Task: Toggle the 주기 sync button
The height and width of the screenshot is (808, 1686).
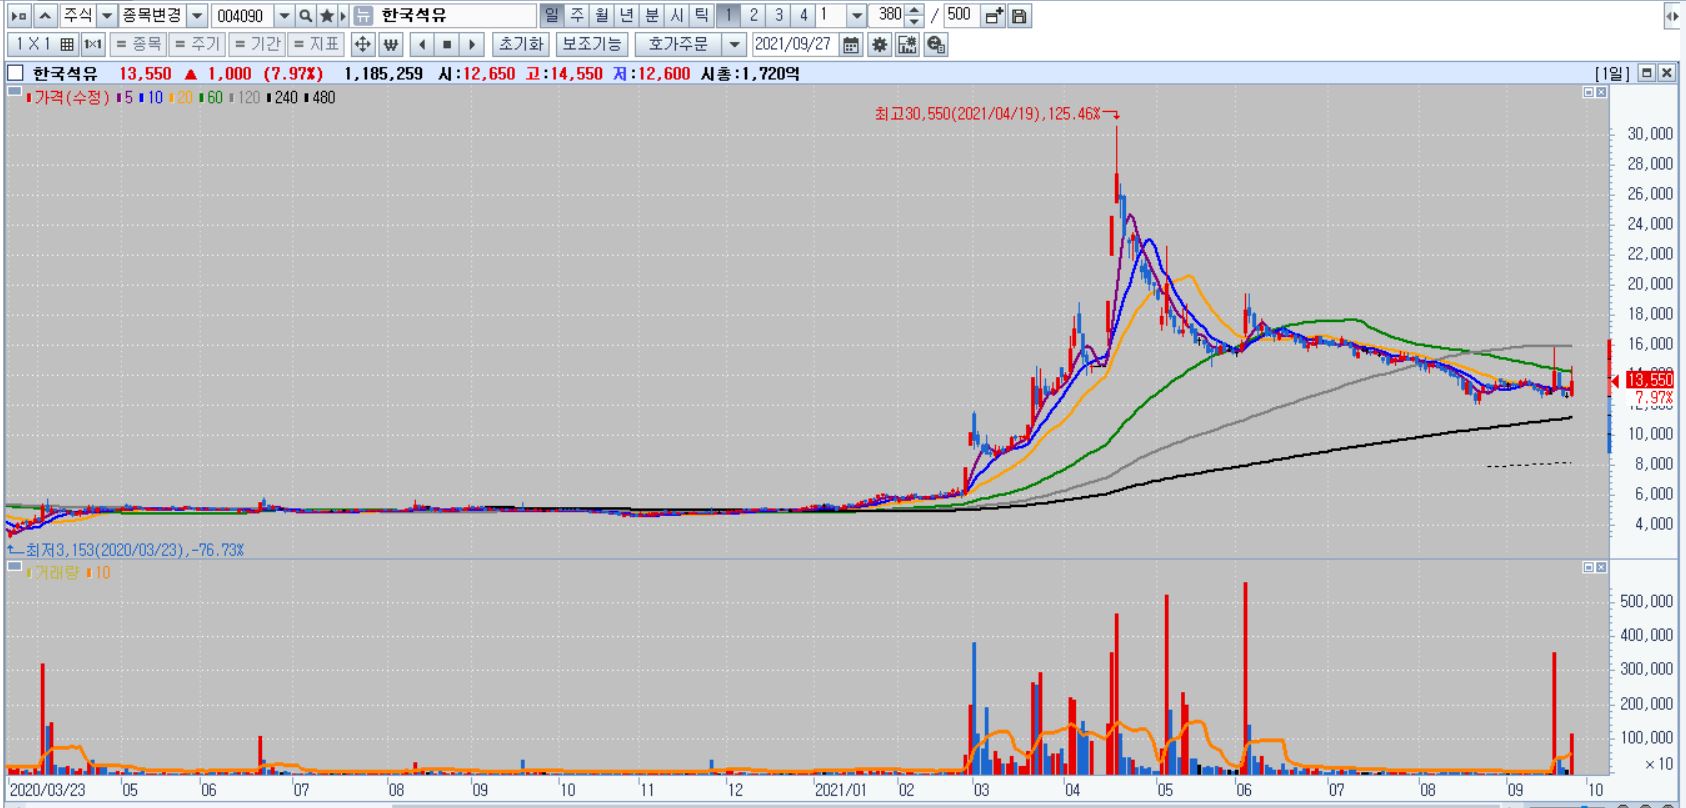Action: click(196, 44)
